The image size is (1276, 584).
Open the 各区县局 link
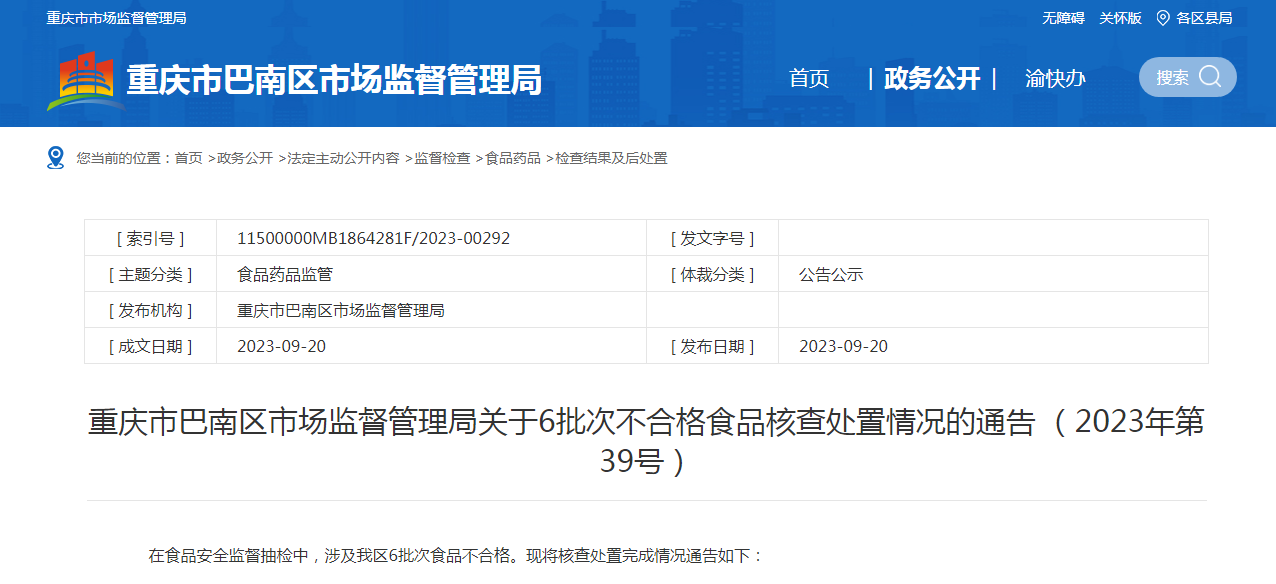[x=1204, y=18]
